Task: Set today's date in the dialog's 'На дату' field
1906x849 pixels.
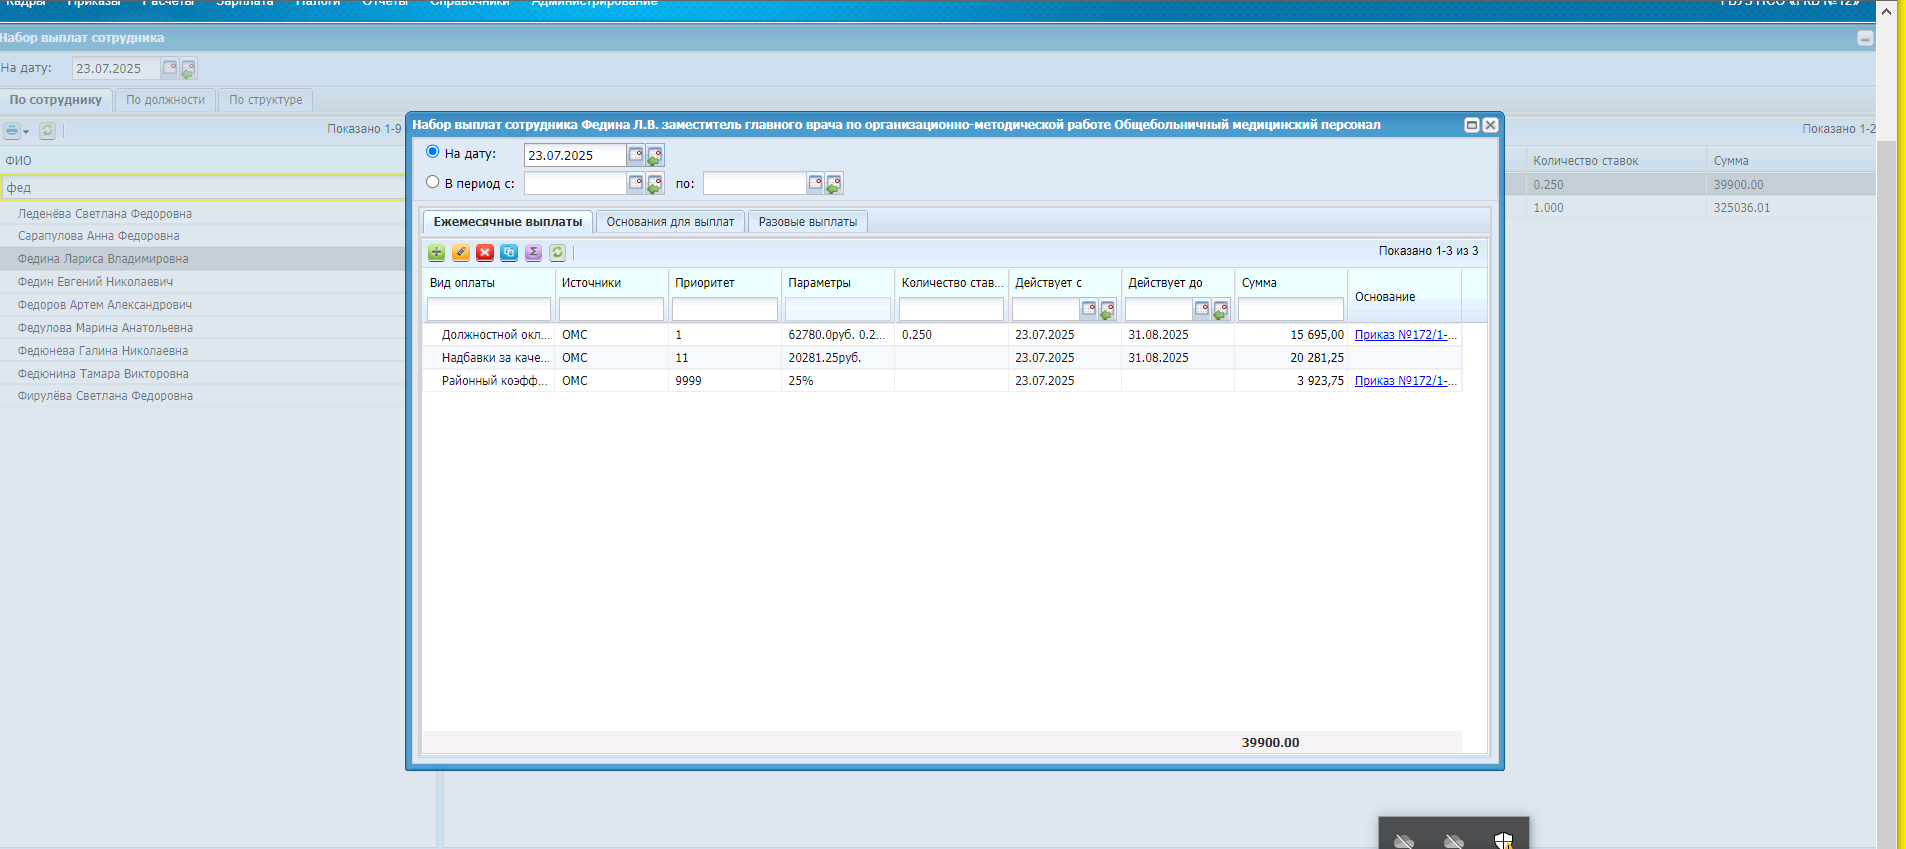Action: click(x=655, y=156)
